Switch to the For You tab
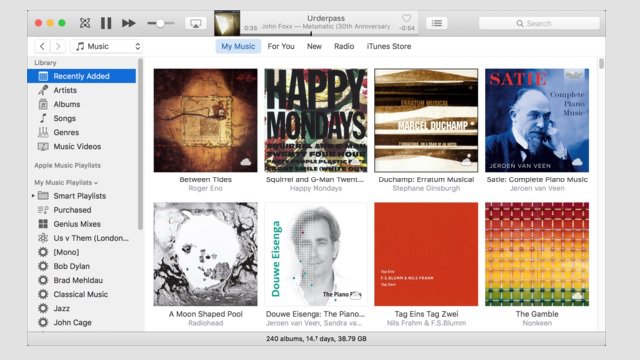The image size is (640, 360). click(281, 46)
